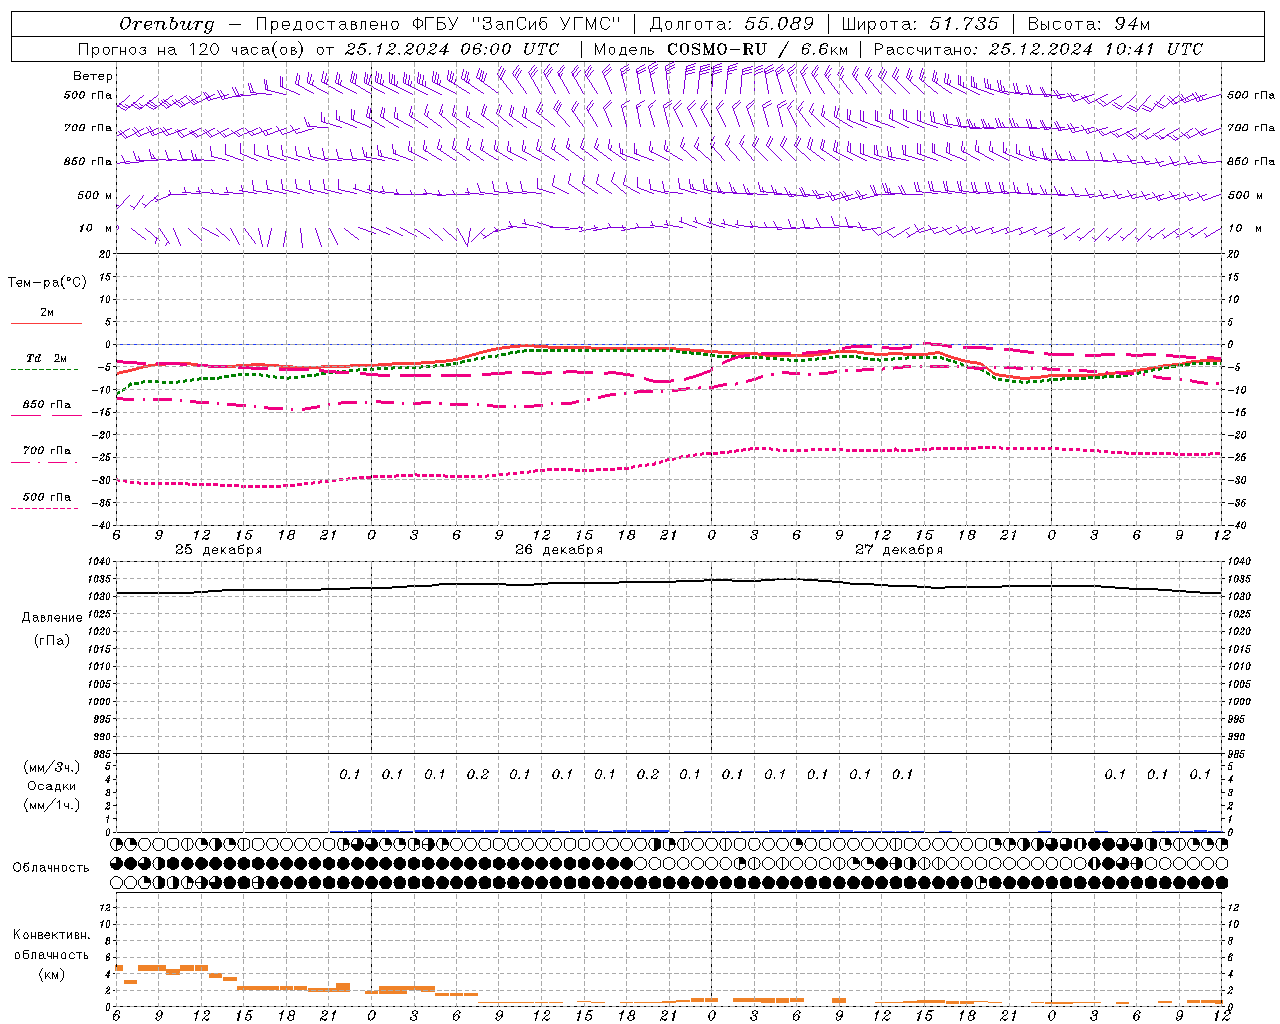The width and height of the screenshot is (1280, 1024).
Task: Click the Осадки precipitation label
Action: pyautogui.click(x=52, y=787)
